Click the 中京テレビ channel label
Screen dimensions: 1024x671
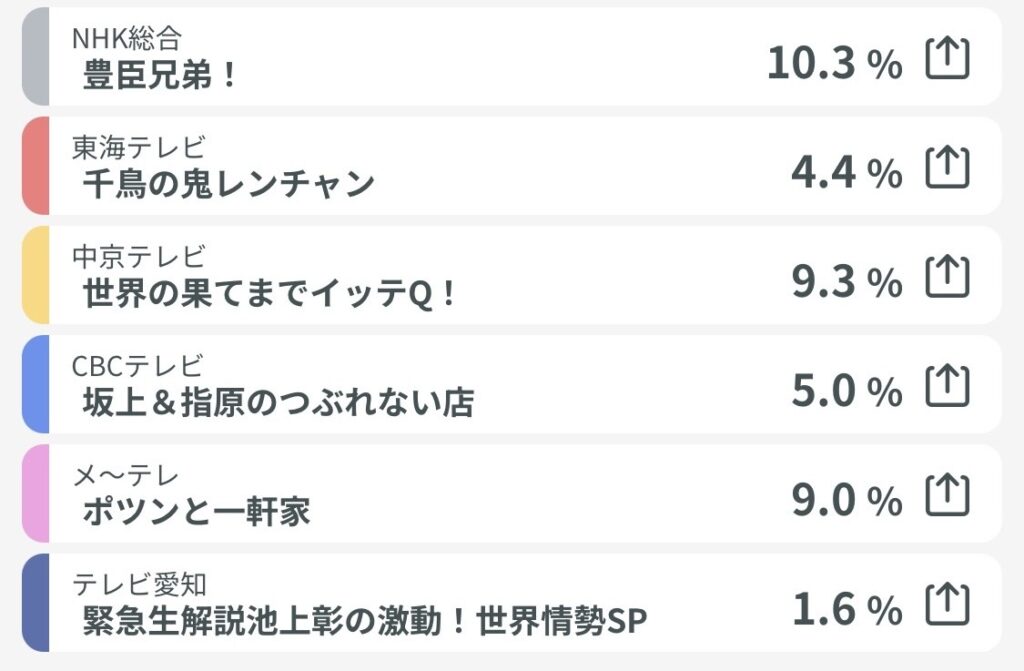coord(139,257)
